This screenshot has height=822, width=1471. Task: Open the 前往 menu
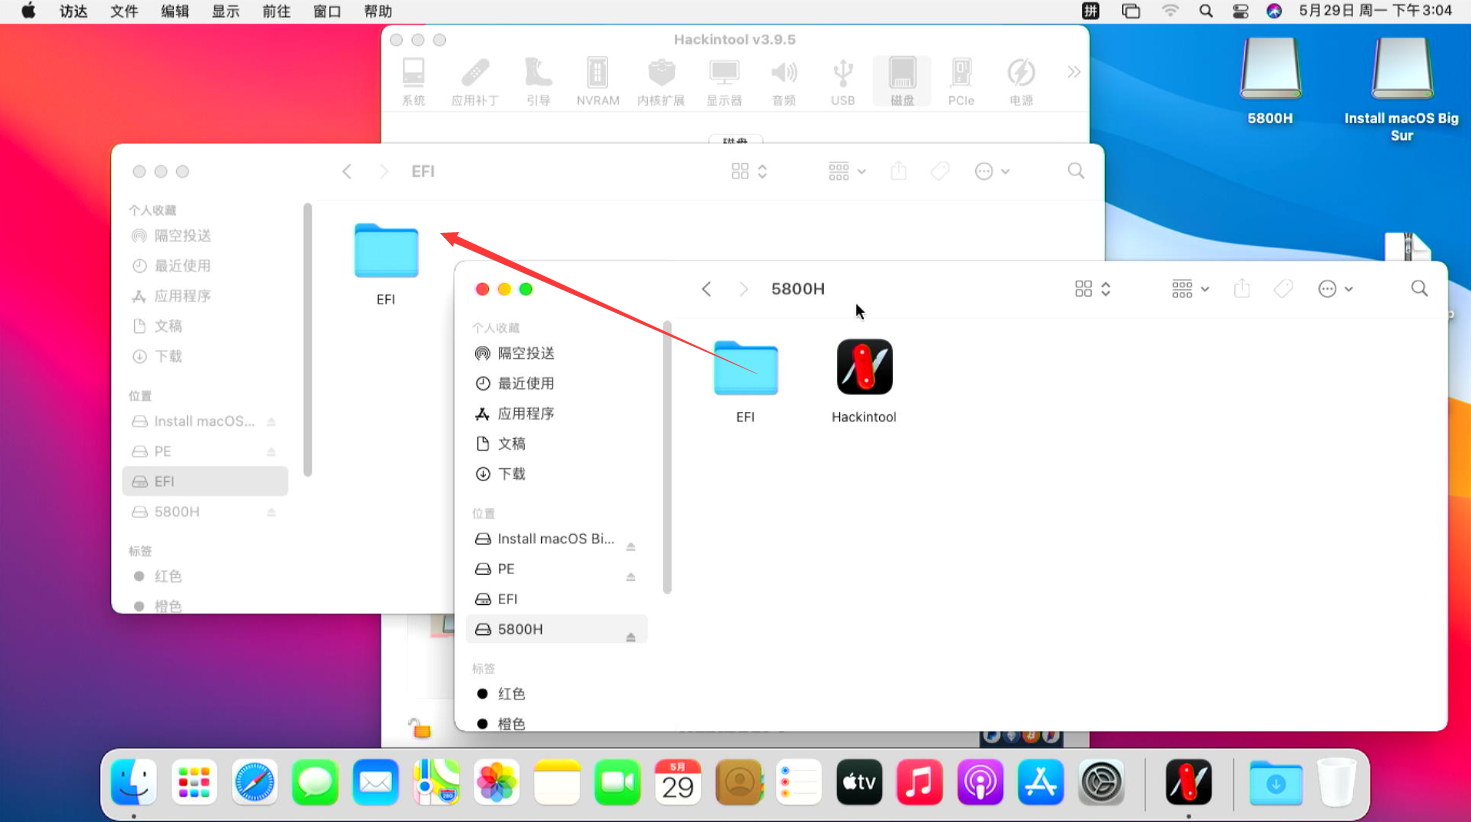276,11
